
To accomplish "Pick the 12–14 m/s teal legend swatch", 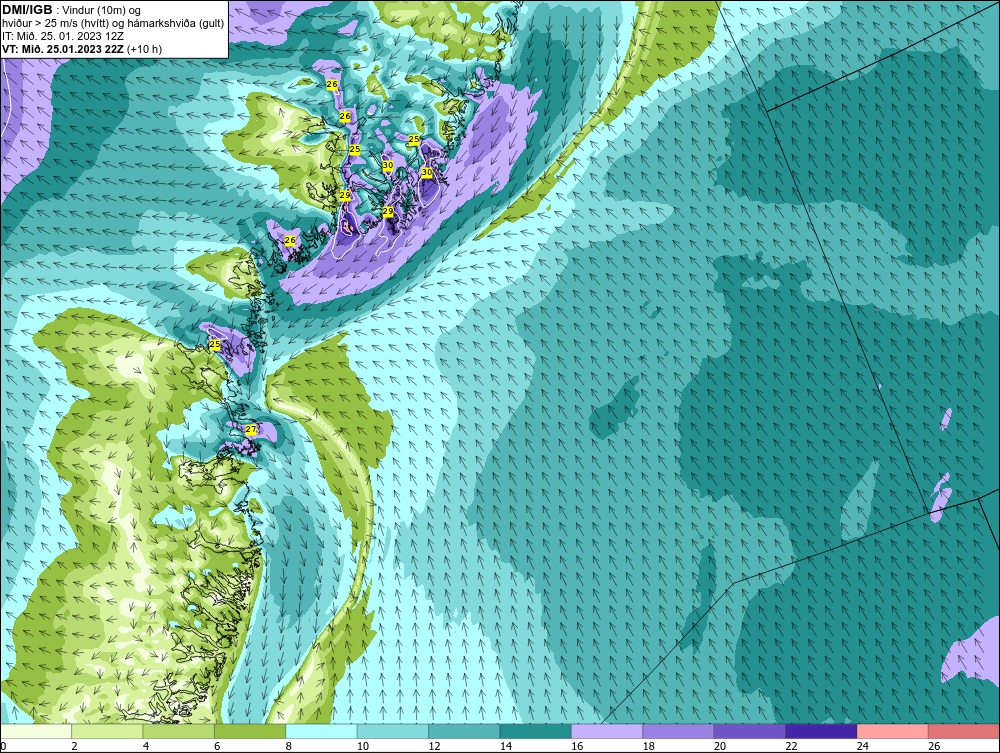I will [x=464, y=731].
